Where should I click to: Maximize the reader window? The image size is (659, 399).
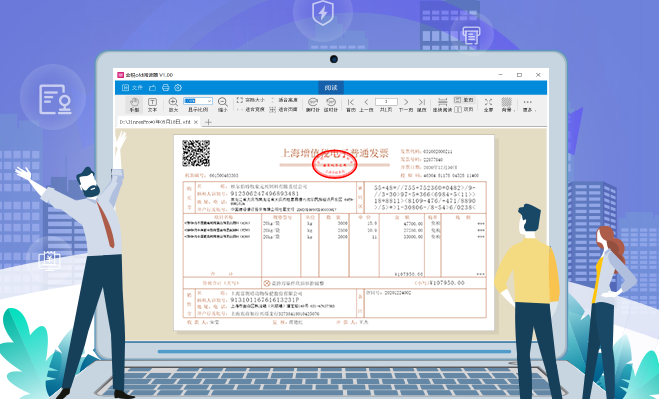point(519,75)
